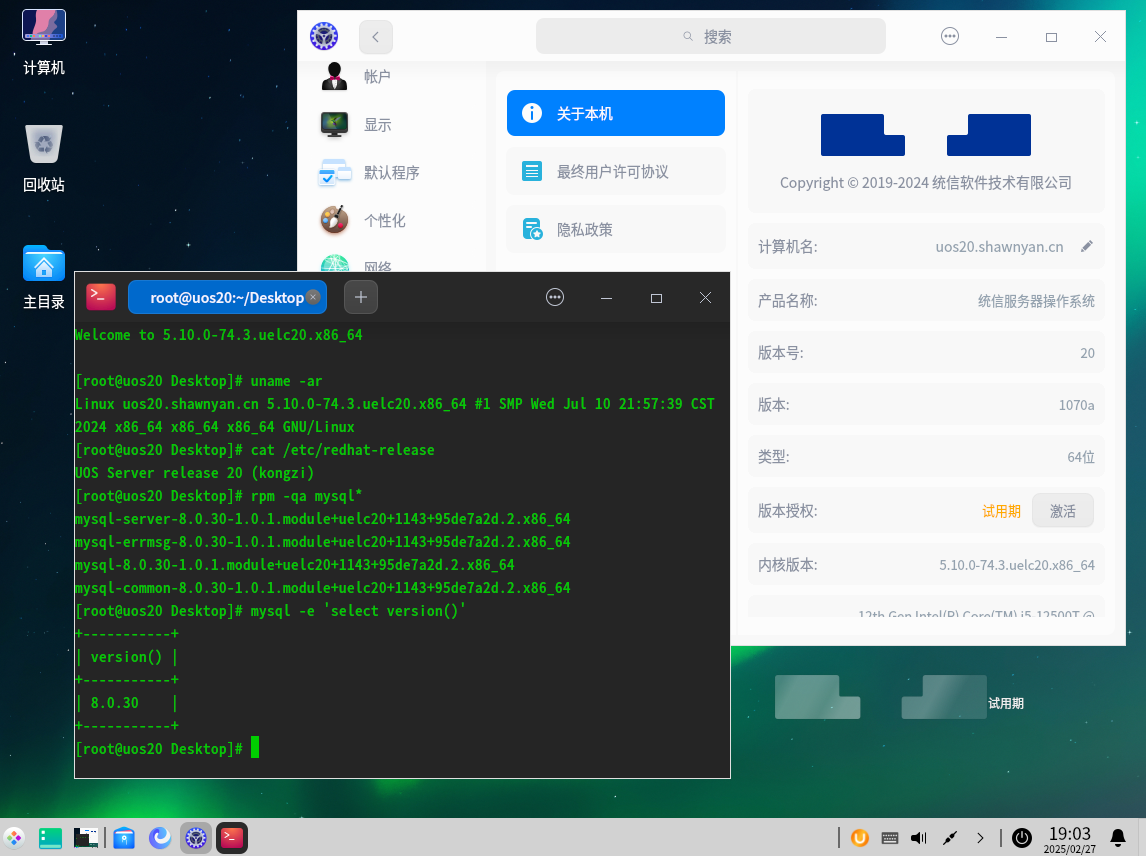
Task: Open the clock showing 19:03
Action: point(1069,839)
